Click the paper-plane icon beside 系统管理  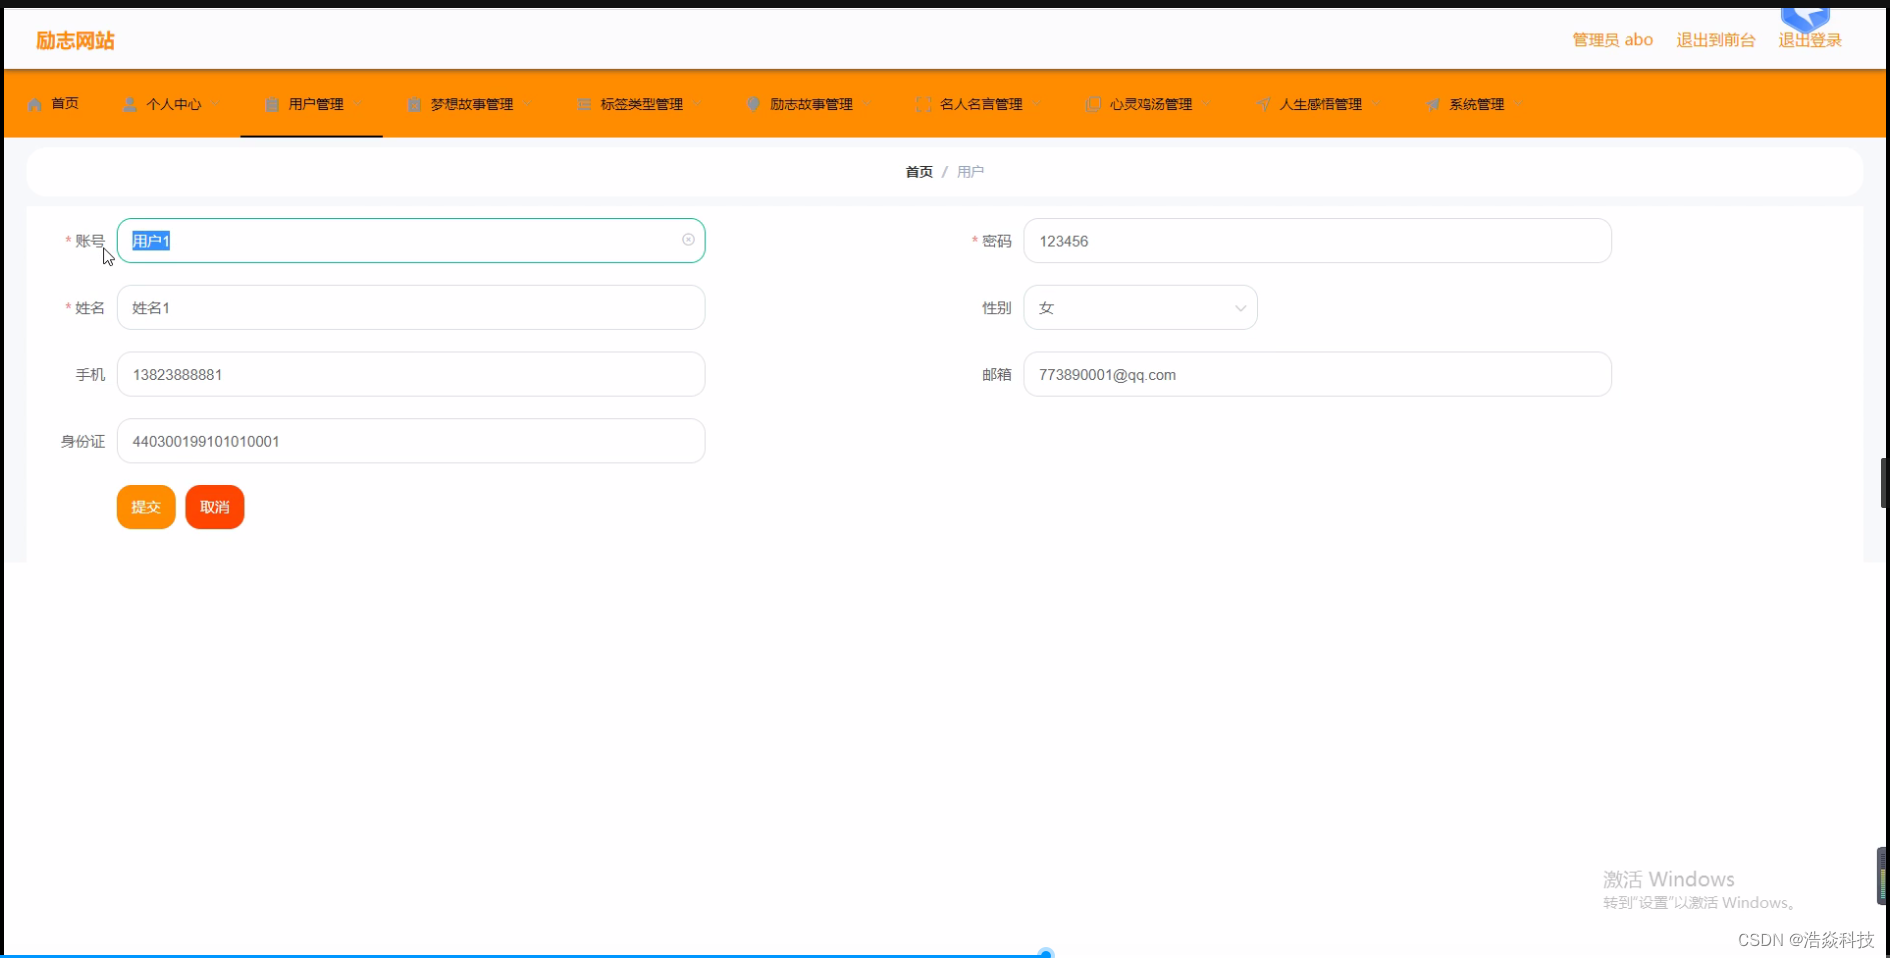pos(1433,103)
